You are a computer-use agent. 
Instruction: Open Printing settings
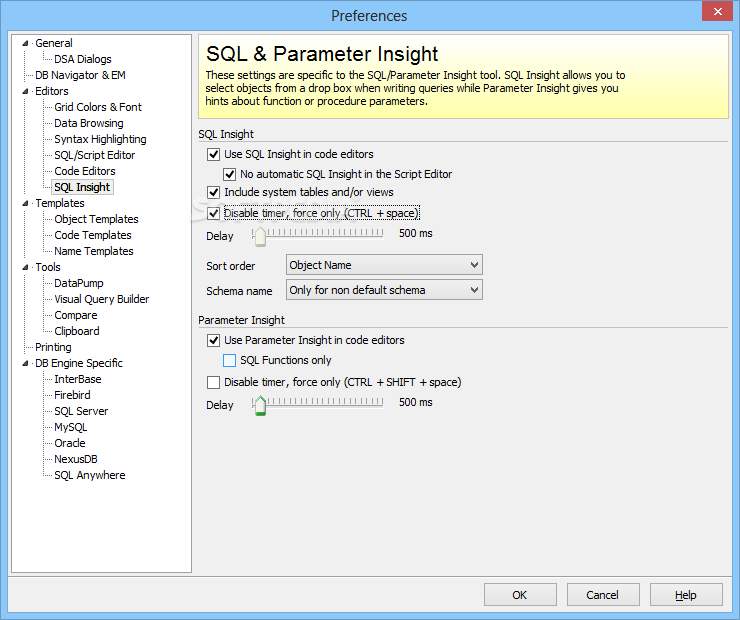pos(53,347)
